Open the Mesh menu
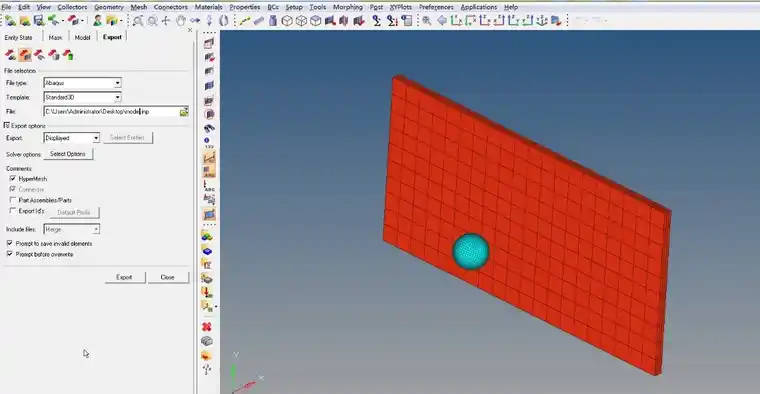 pyautogui.click(x=139, y=7)
